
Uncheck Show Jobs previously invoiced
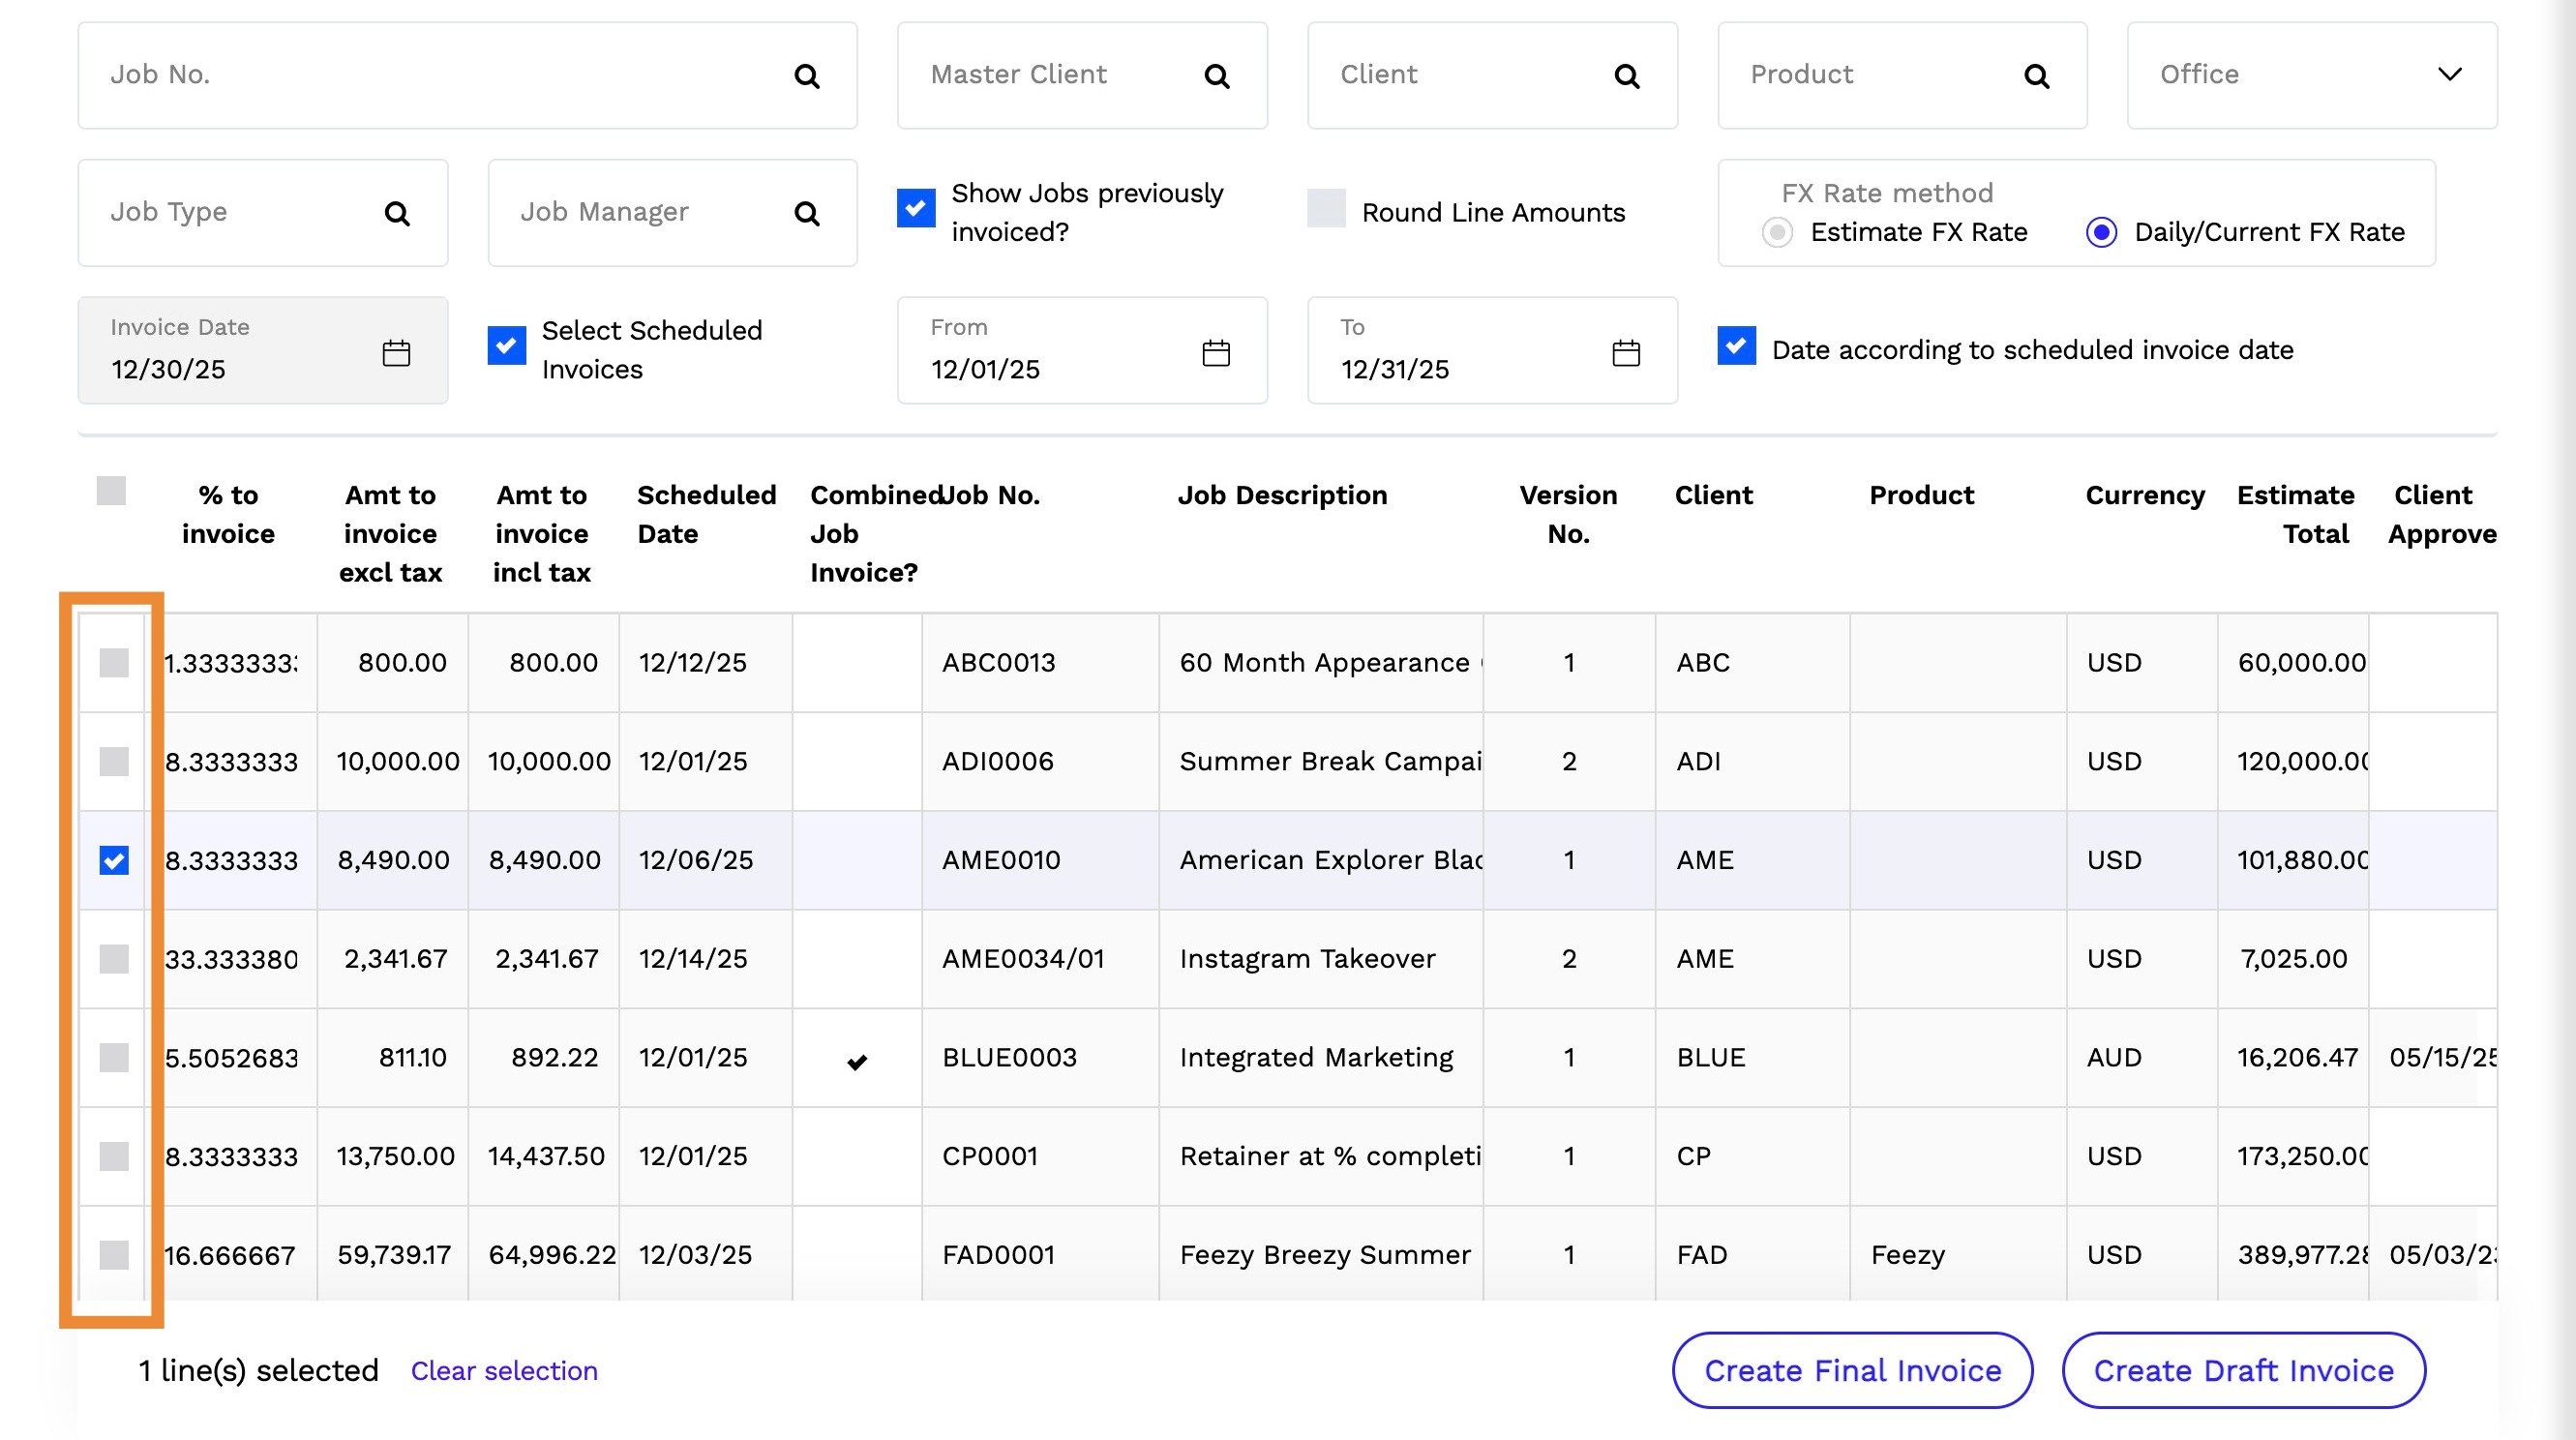tap(915, 208)
